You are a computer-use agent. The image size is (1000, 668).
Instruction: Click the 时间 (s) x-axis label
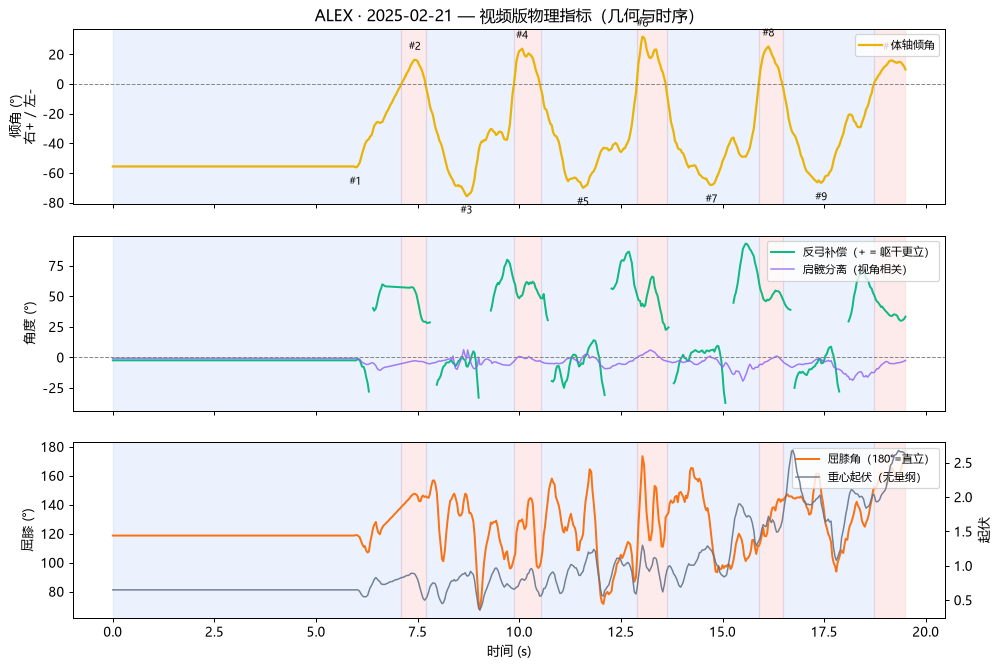509,651
